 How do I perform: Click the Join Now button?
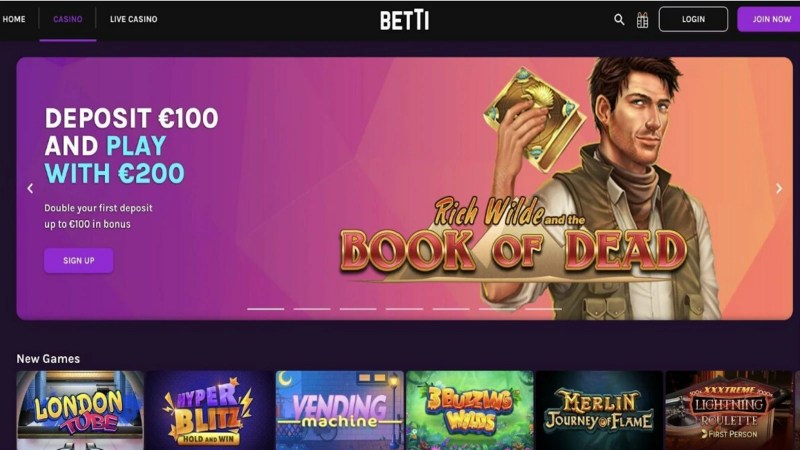tap(770, 19)
